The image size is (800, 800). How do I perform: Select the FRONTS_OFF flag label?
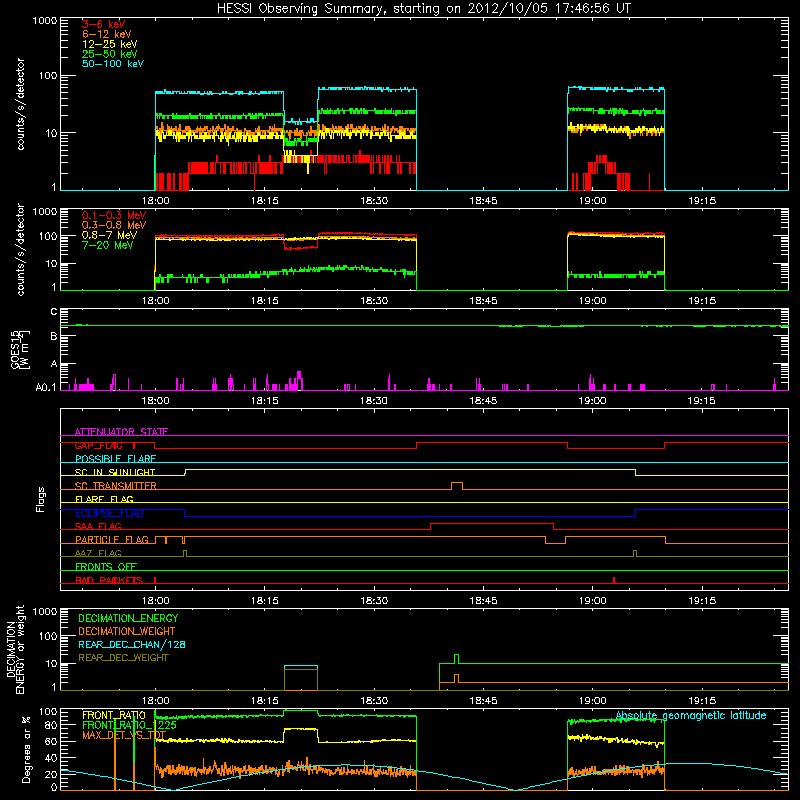[106, 567]
